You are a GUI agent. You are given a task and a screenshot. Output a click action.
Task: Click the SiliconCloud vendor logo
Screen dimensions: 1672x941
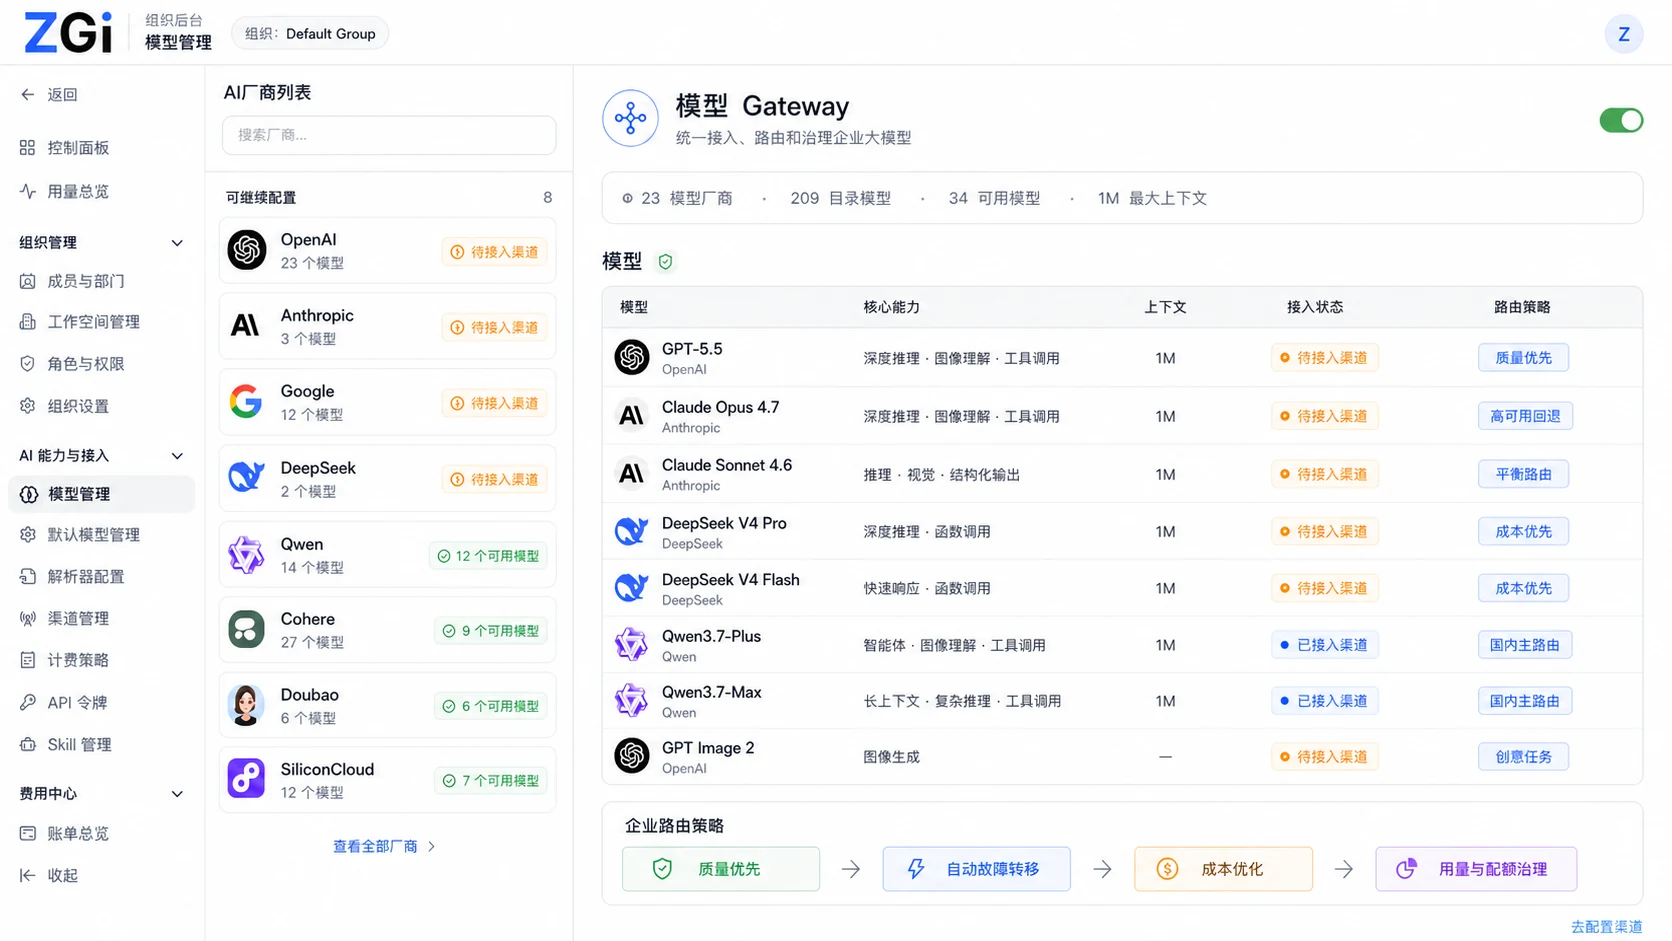pyautogui.click(x=246, y=779)
